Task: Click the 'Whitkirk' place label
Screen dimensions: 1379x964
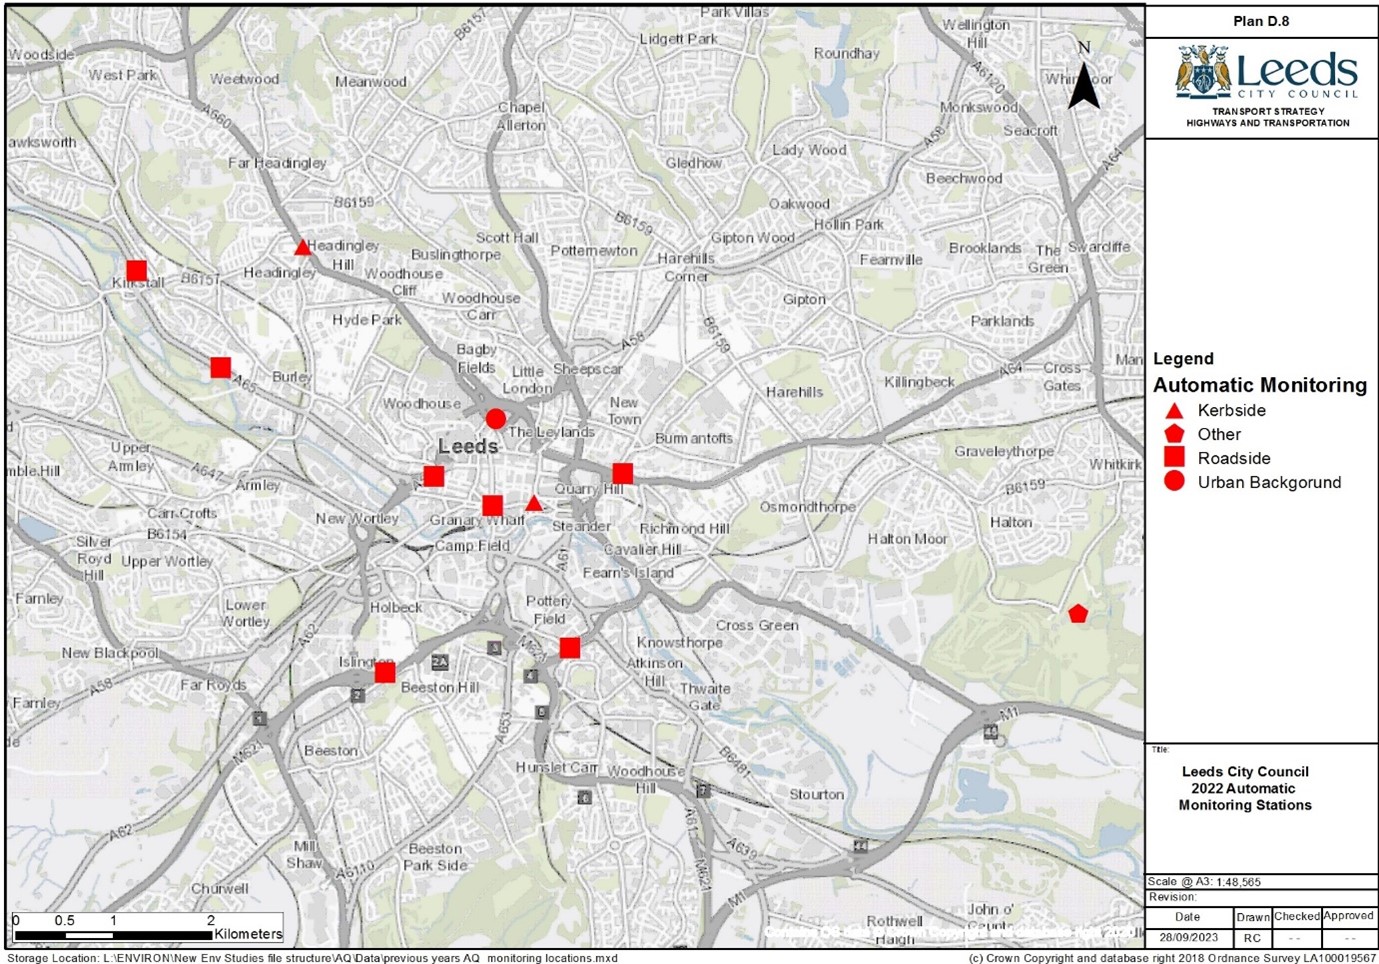Action: point(1115,464)
